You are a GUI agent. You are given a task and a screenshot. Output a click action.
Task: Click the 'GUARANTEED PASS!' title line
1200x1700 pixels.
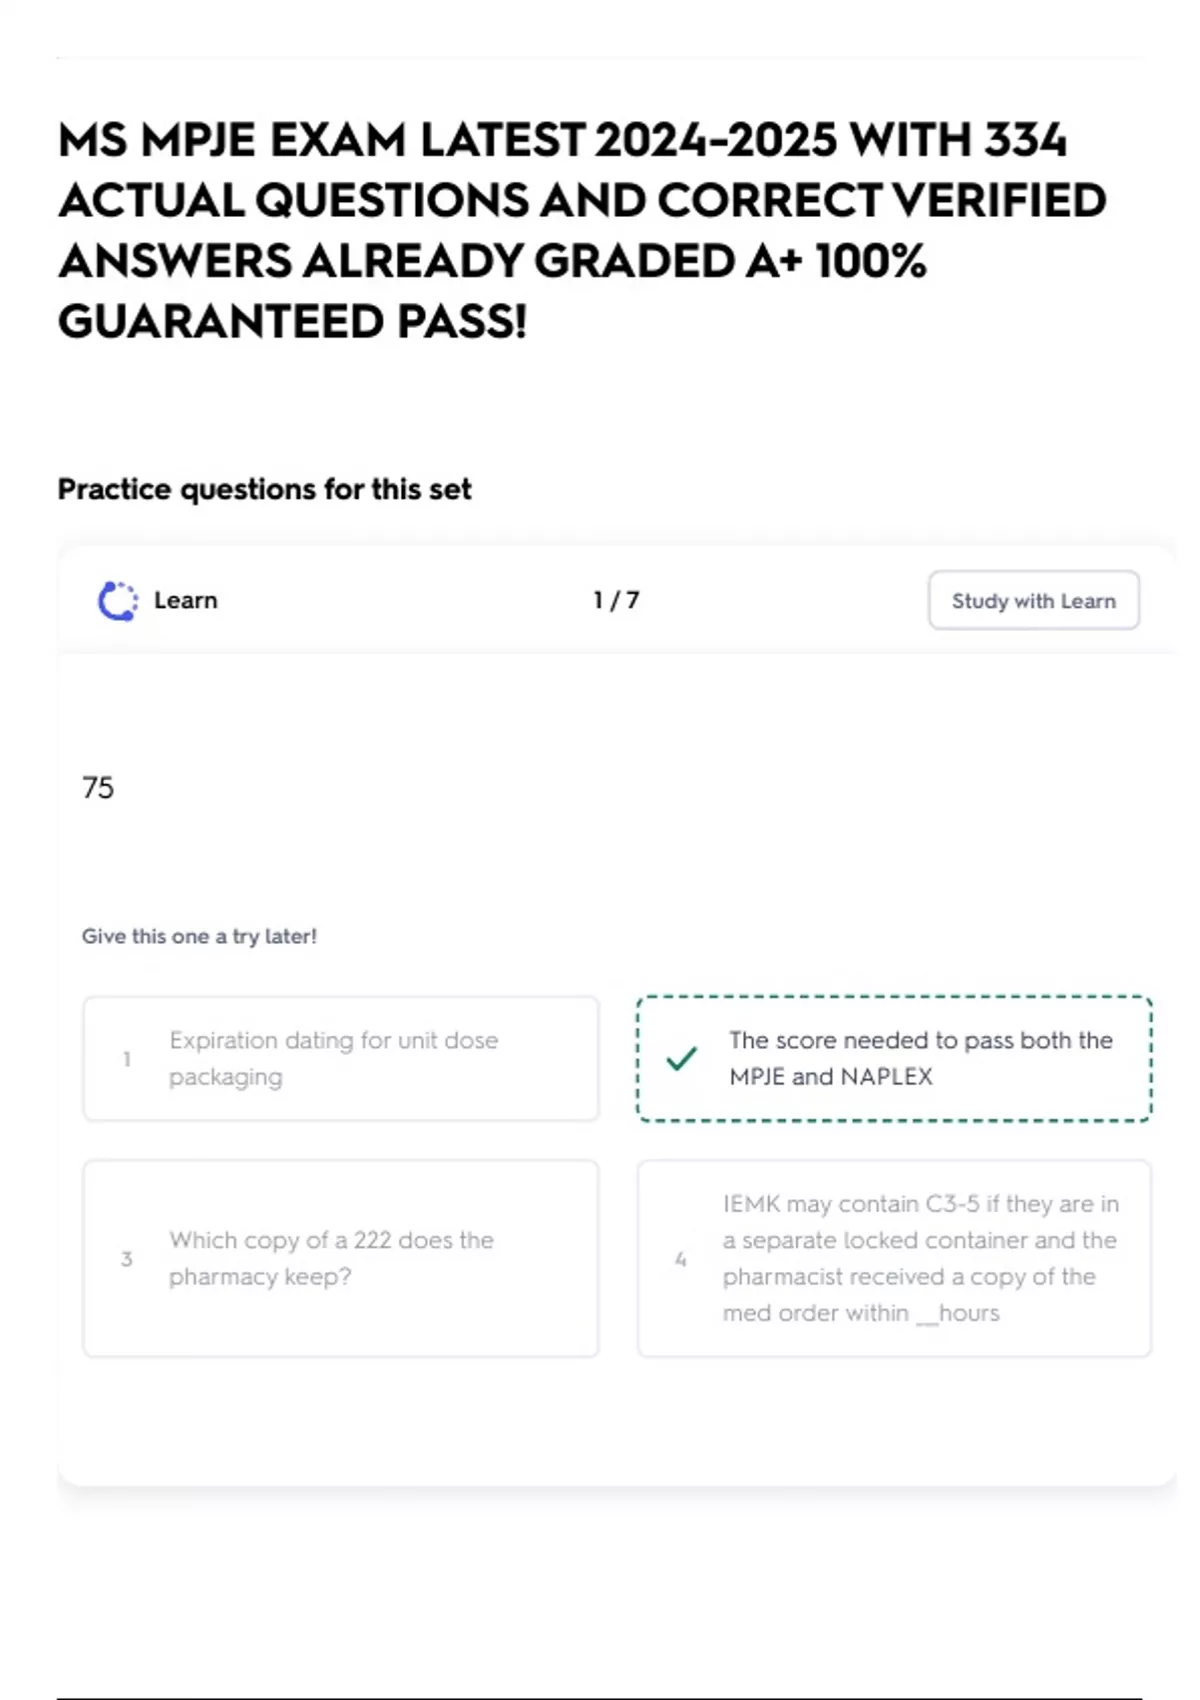(292, 321)
